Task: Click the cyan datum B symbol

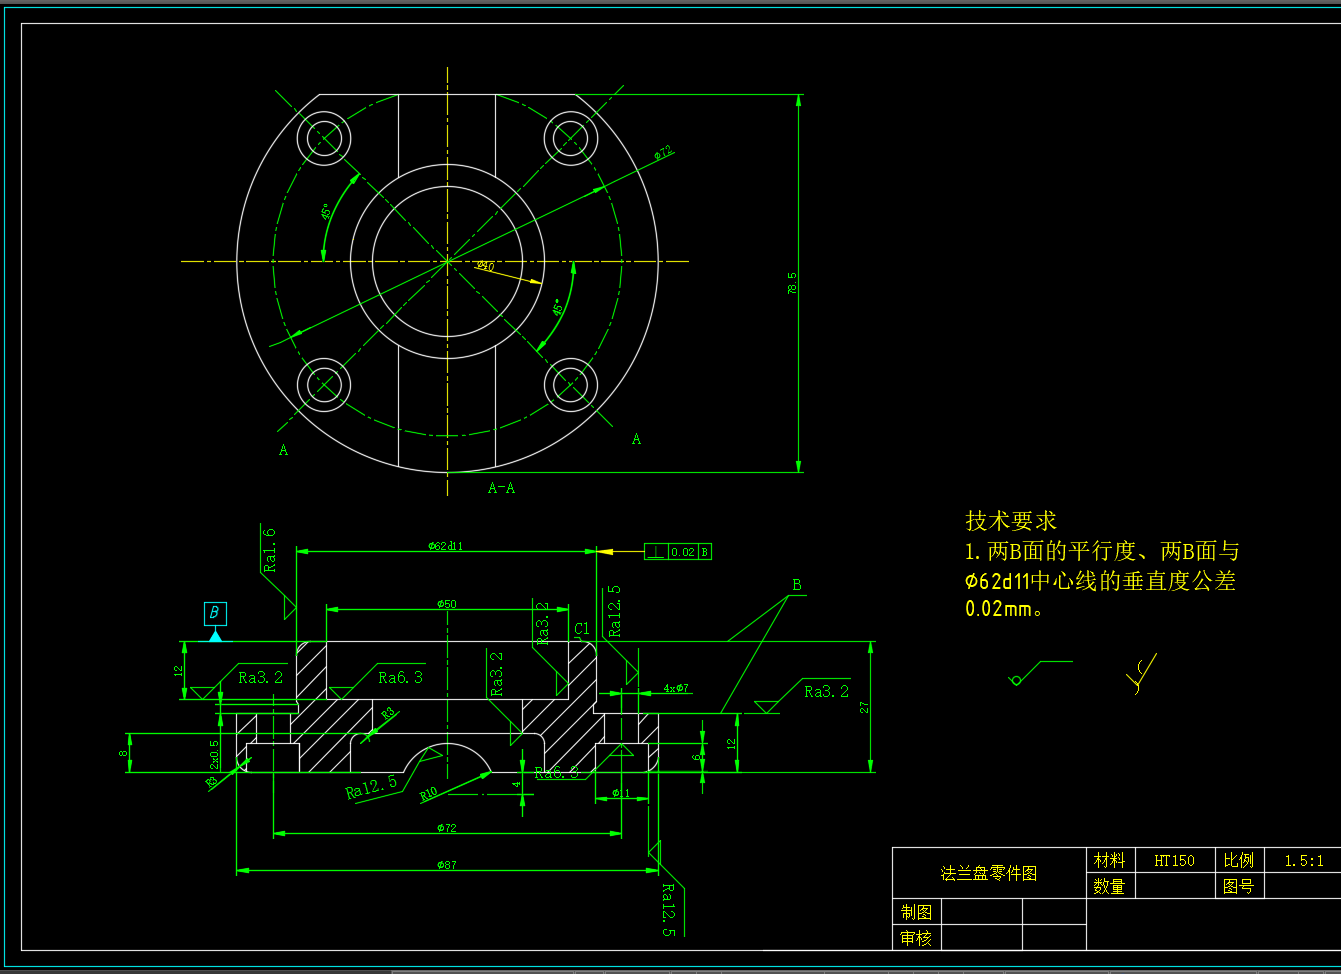Action: pyautogui.click(x=215, y=614)
